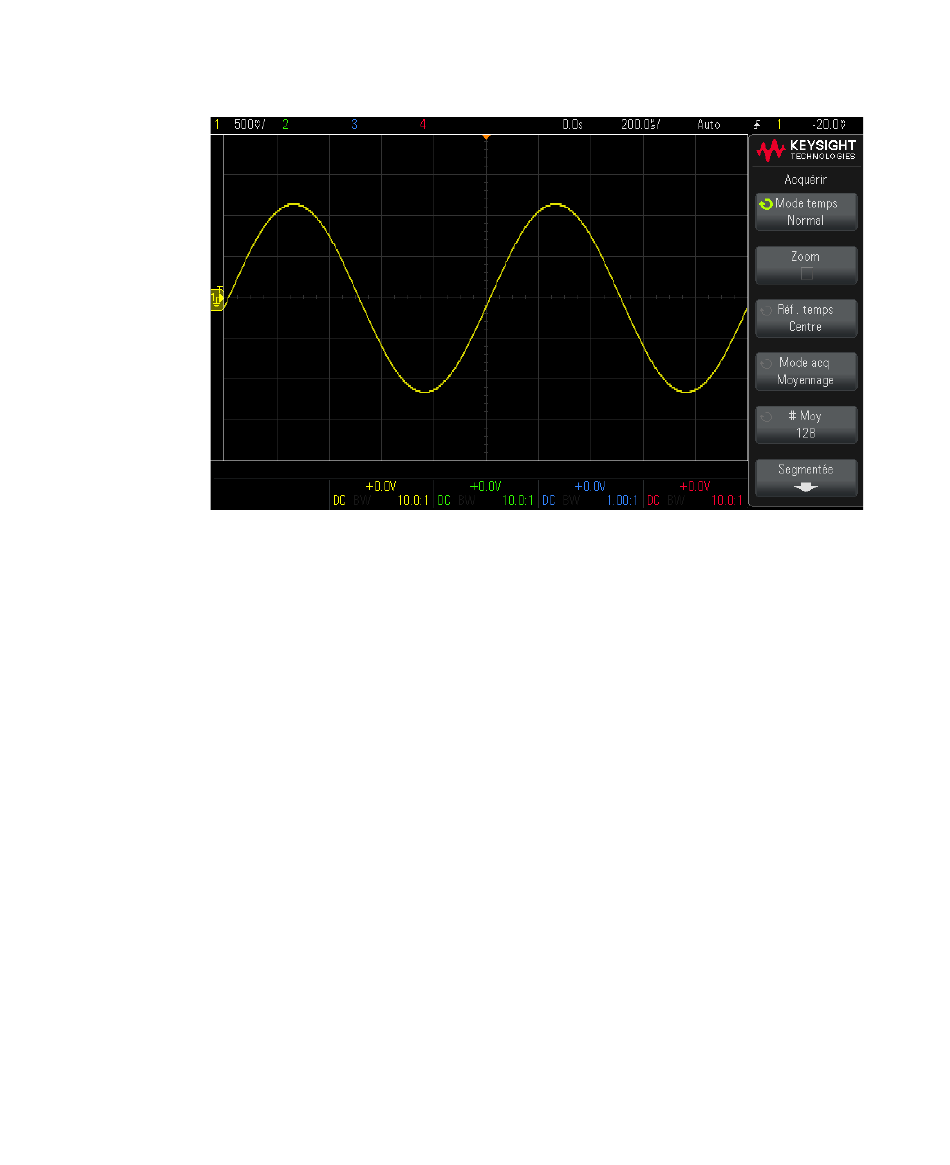Click the red channel 4 +0.0V offset
Image resolution: width=950 pixels, height=1165 pixels.
coord(695,487)
